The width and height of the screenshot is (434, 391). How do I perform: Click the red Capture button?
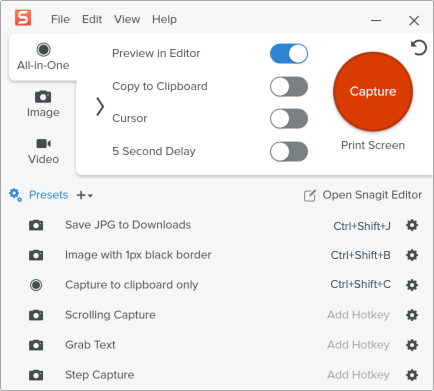(373, 91)
